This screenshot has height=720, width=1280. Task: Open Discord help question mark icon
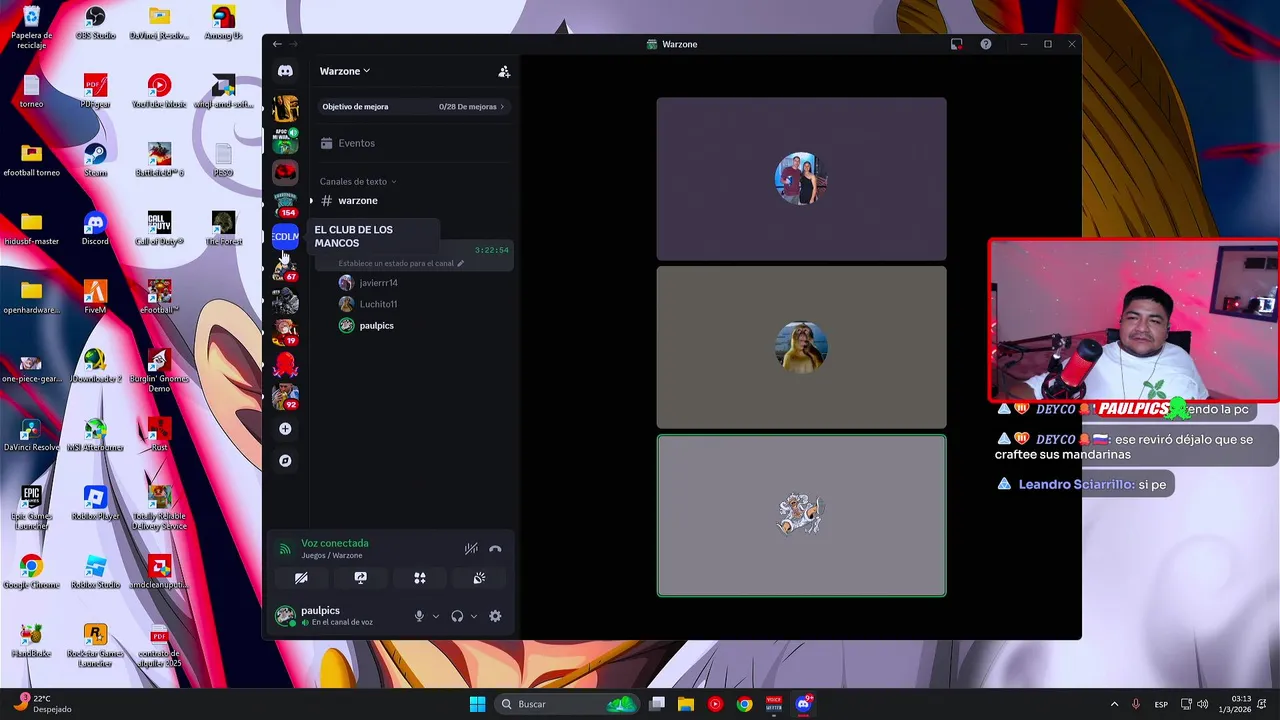pos(986,44)
